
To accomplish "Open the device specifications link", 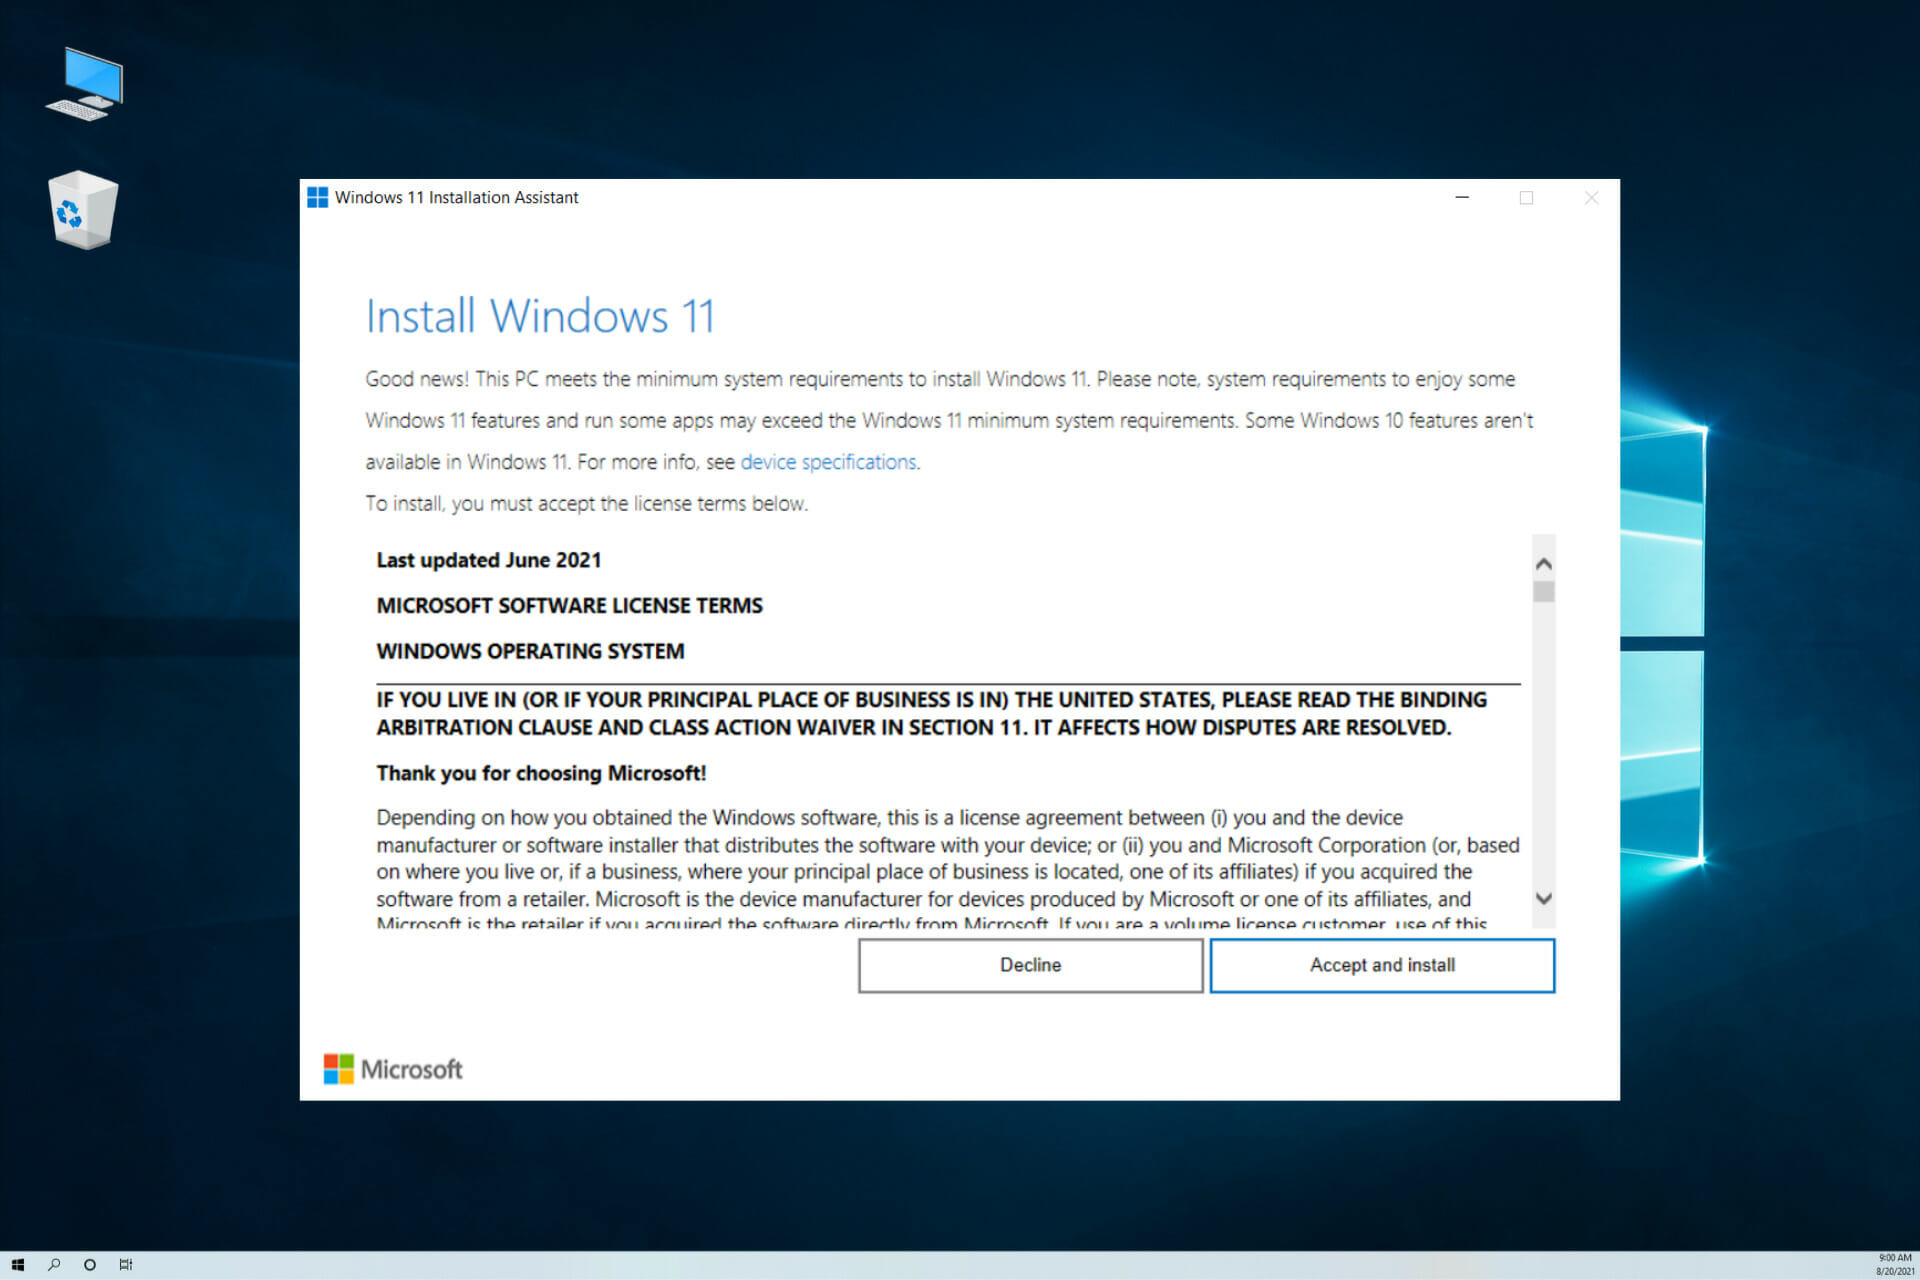I will [828, 462].
